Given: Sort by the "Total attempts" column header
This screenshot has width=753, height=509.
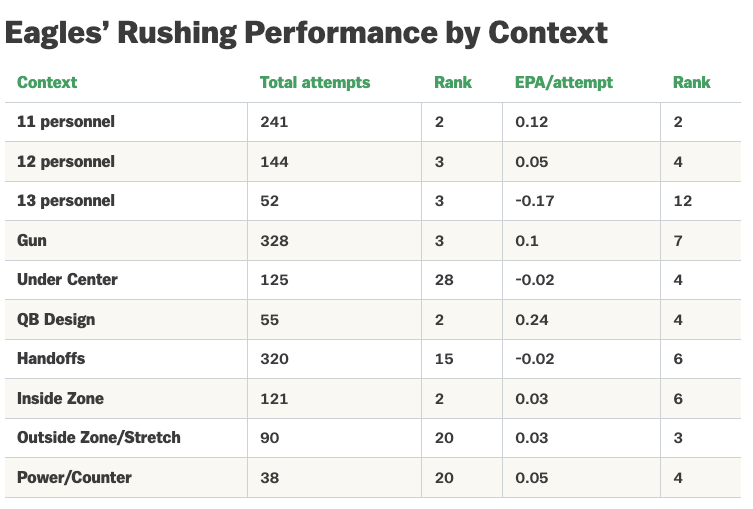Looking at the screenshot, I should [x=314, y=82].
